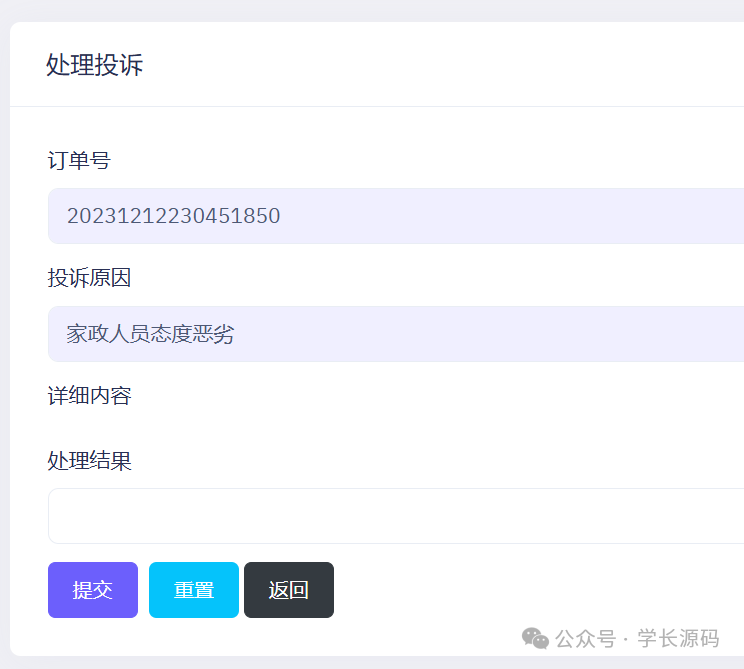Viewport: 744px width, 669px height.
Task: Click the 投诉原因 label
Action: click(89, 278)
